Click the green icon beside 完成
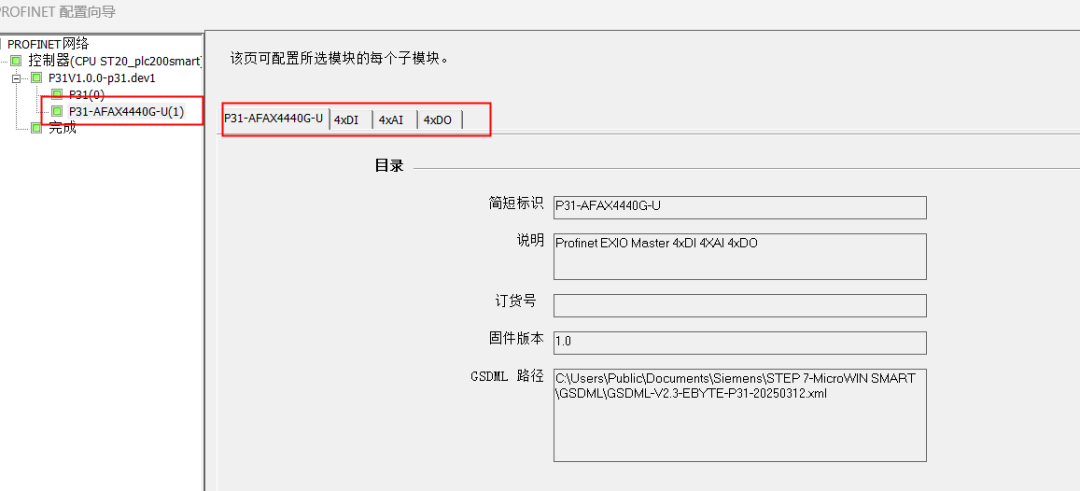Screen dimensions: 1080x491 tap(37, 128)
